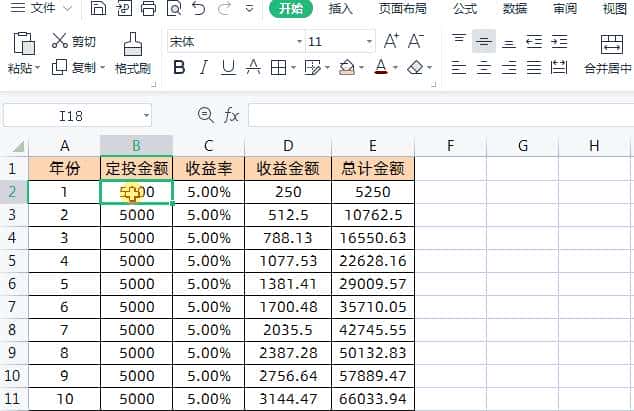Screen dimensions: 634x411
Task: Activate the 格式刷 format painter
Action: 133,53
